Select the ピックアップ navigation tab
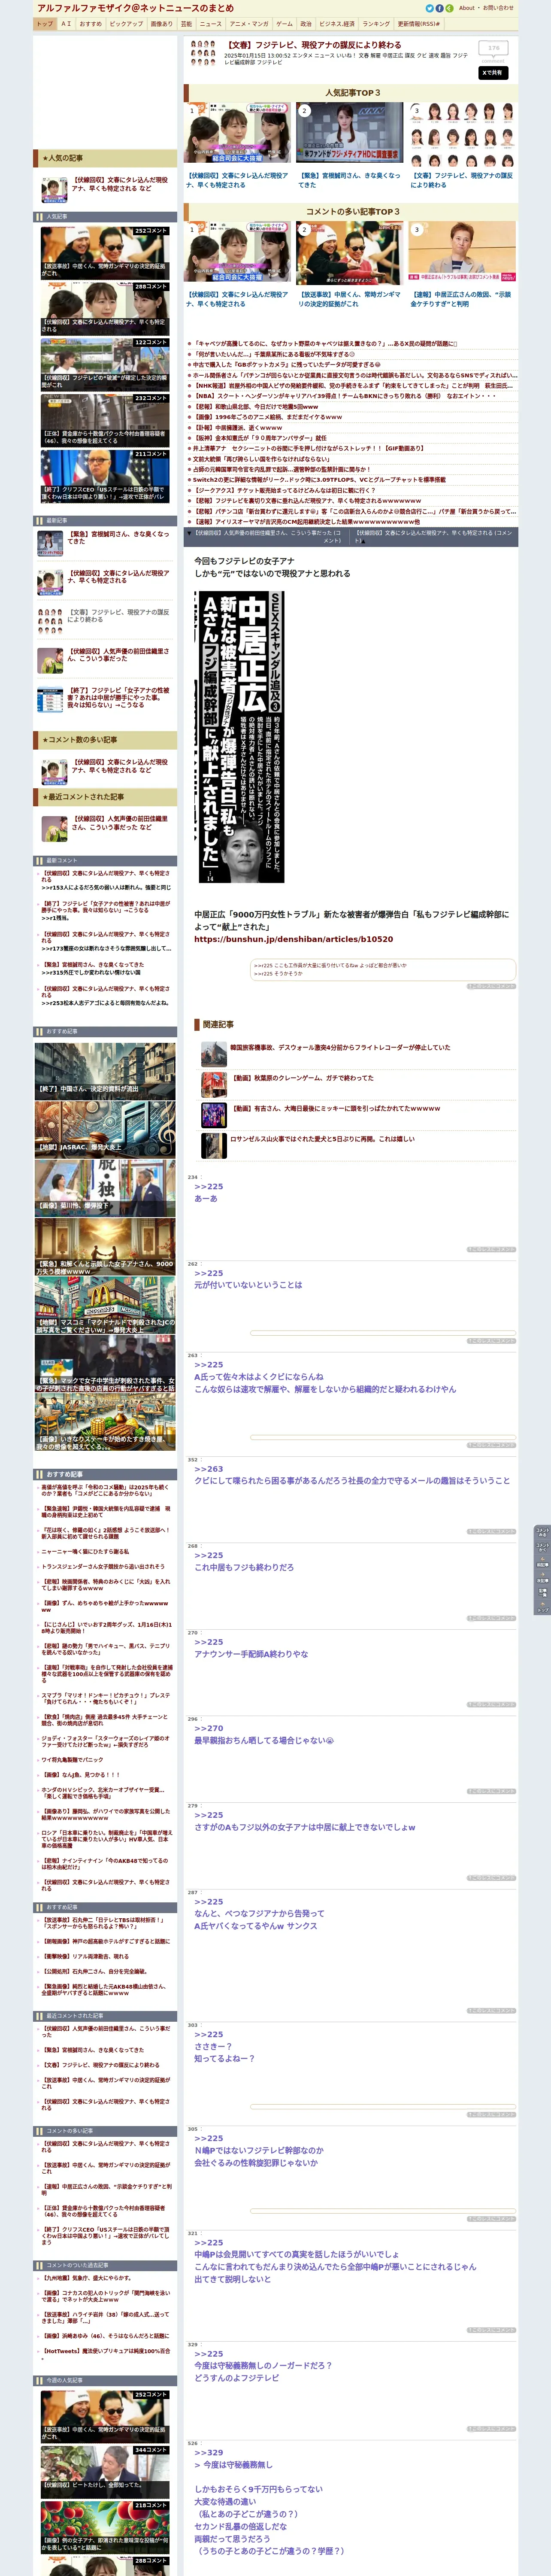Viewport: 551px width, 2576px height. coord(126,23)
